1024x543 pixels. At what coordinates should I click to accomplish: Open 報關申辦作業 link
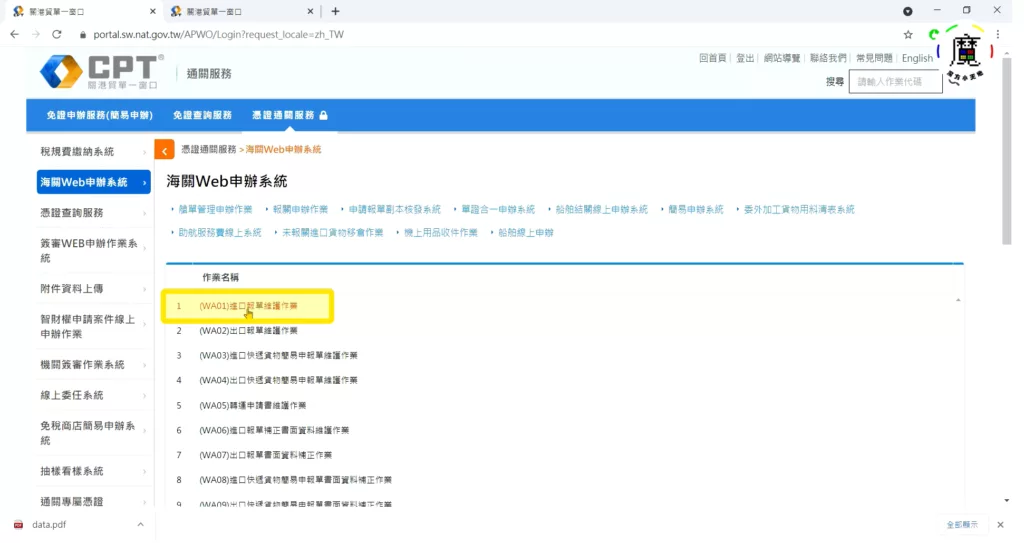tap(300, 210)
